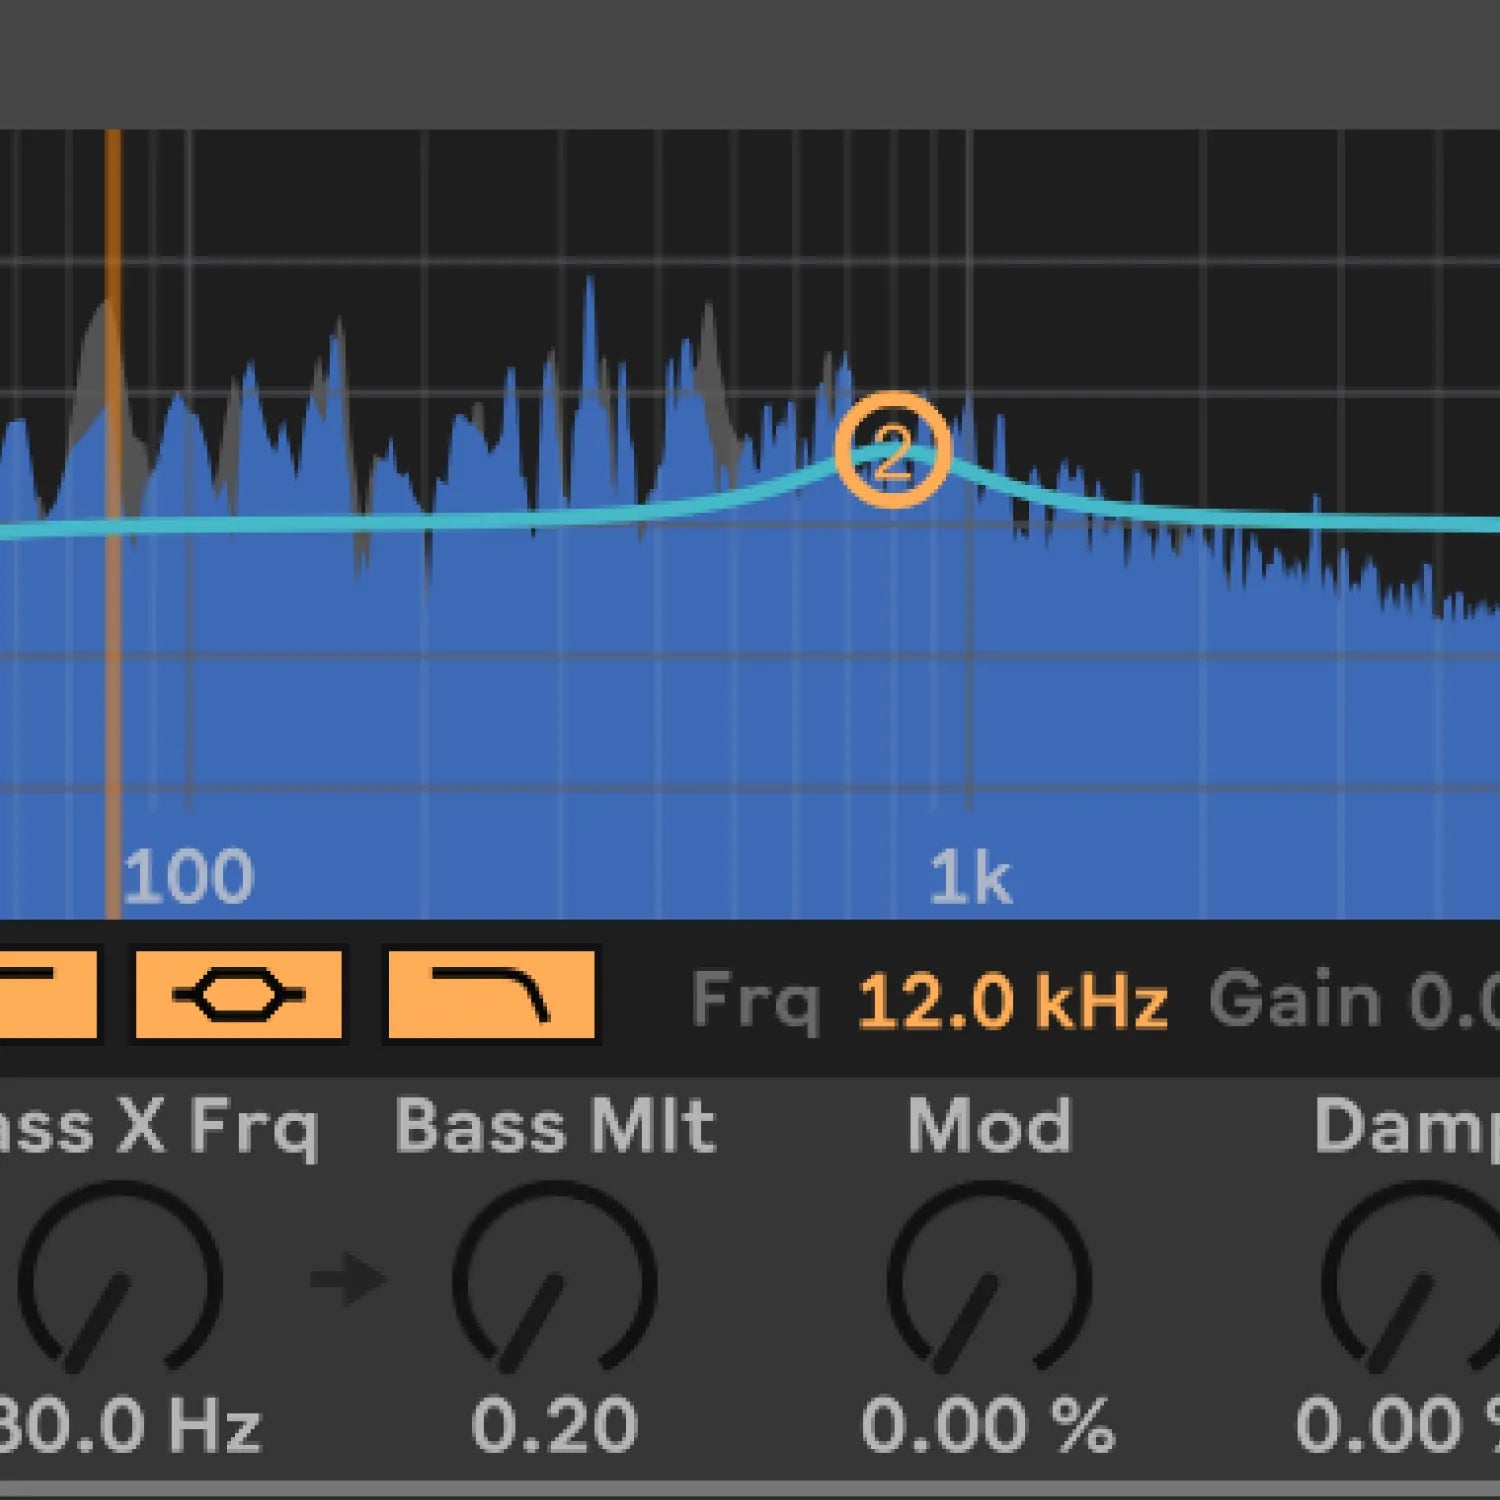
Task: Click the Frq value 12.0 kHz
Action: coord(1012,1000)
